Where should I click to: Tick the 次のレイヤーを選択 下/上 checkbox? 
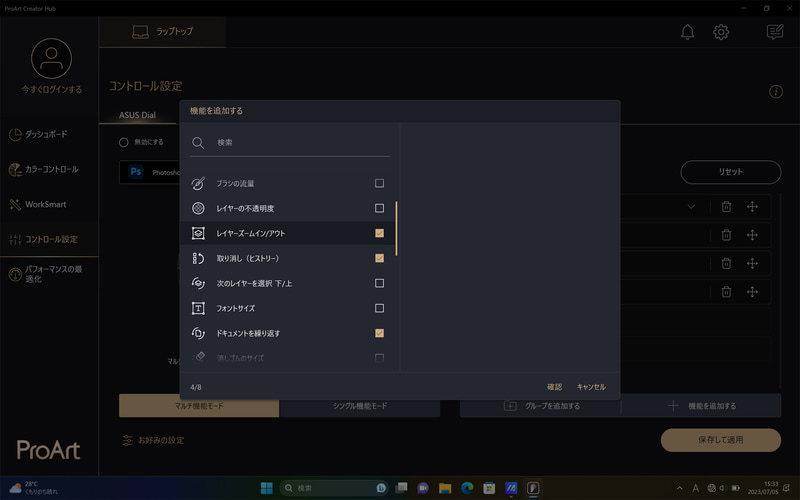(x=379, y=283)
